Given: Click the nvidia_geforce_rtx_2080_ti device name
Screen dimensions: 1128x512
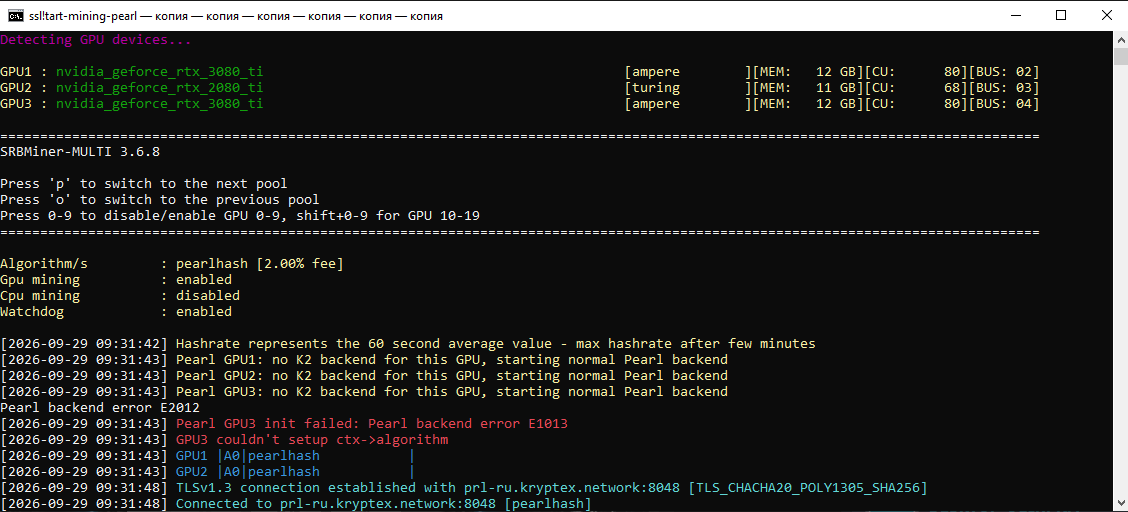Looking at the screenshot, I should 159,88.
